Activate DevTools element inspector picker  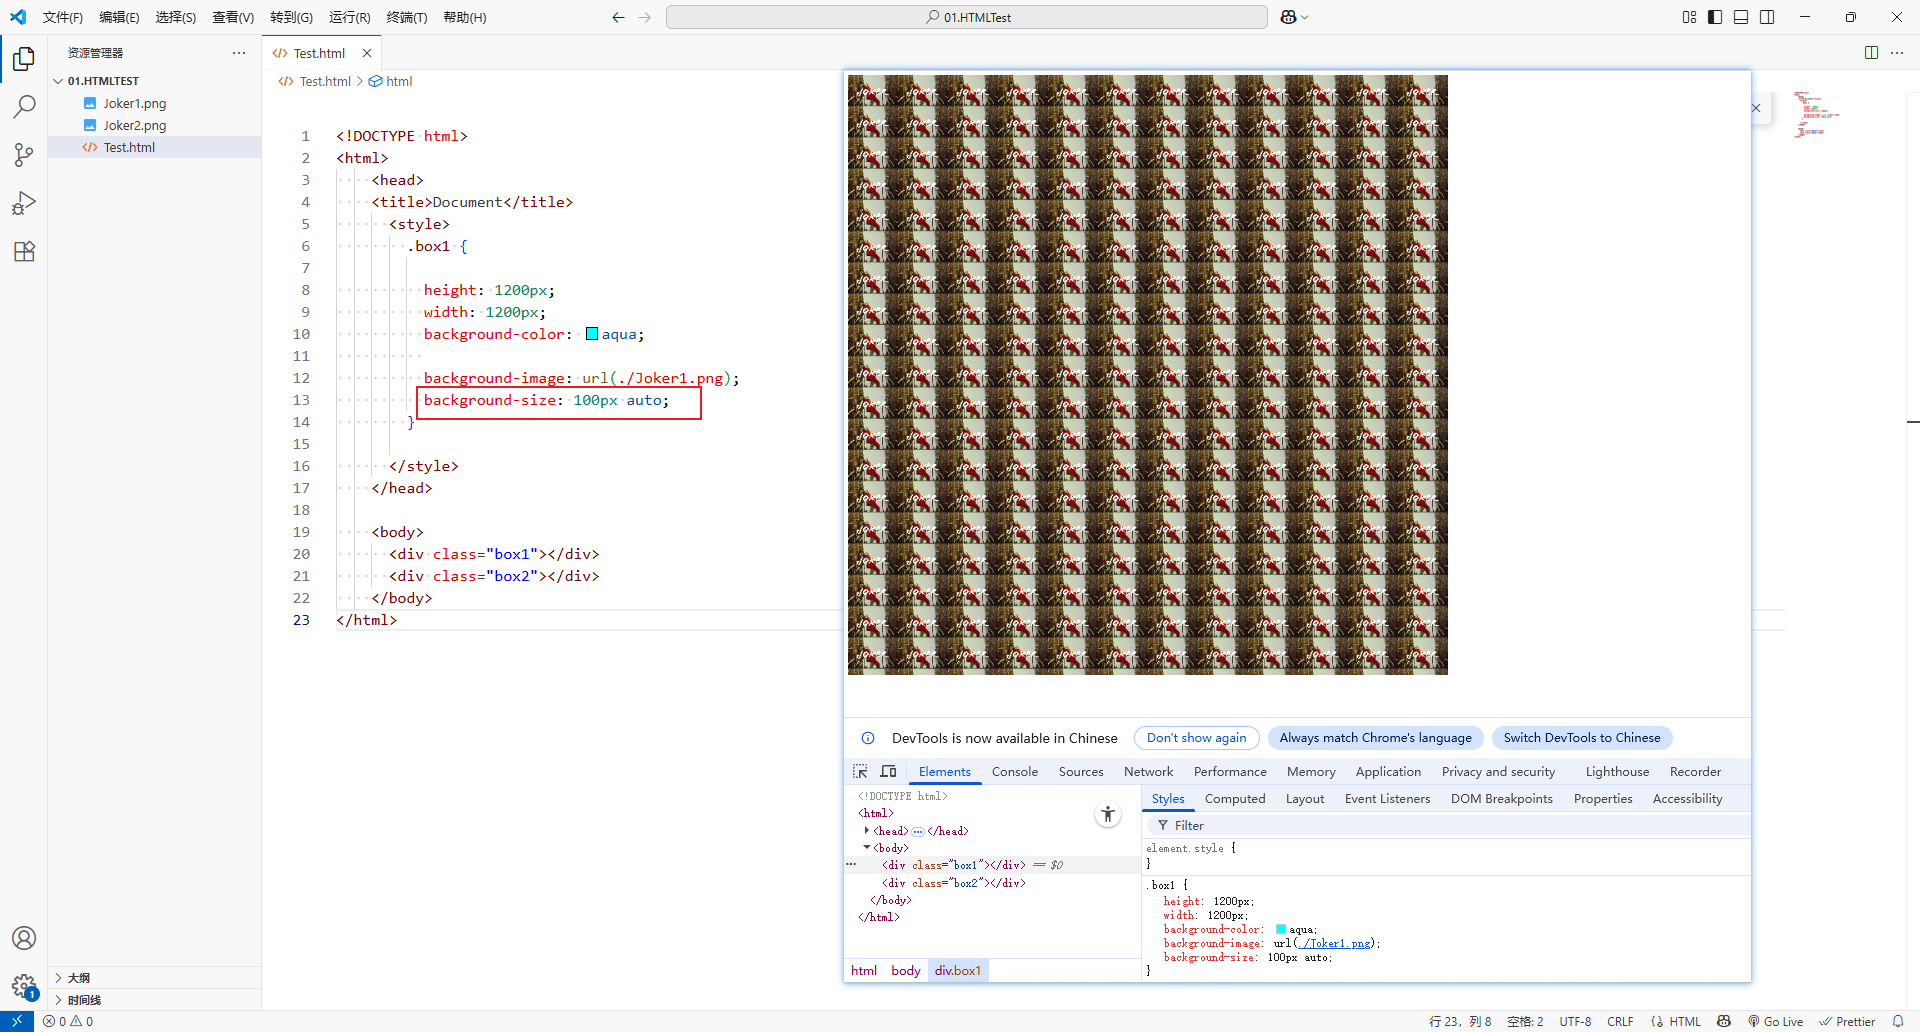pos(860,771)
